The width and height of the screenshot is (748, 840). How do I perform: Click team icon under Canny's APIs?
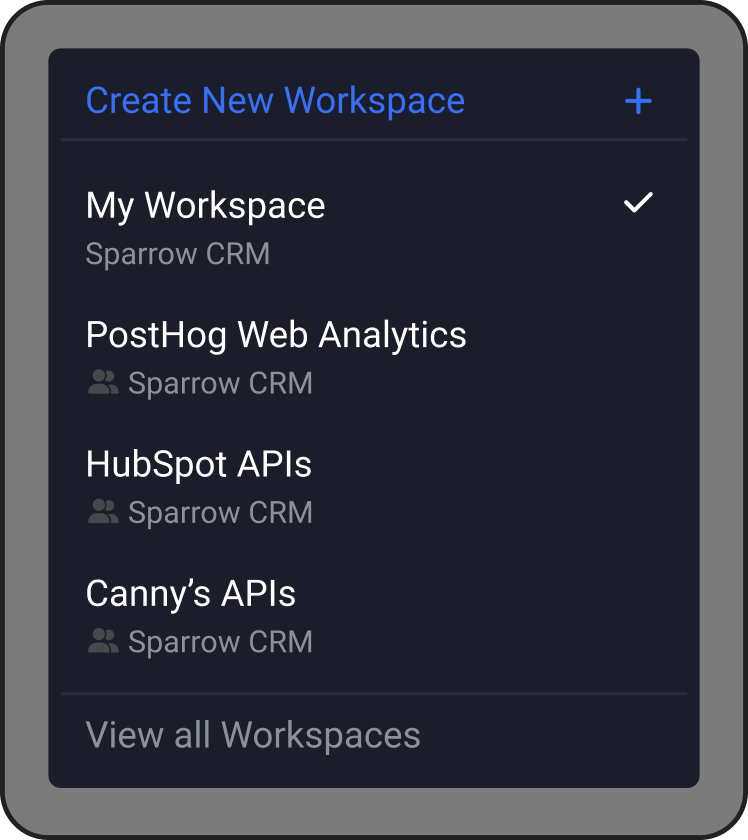point(103,641)
